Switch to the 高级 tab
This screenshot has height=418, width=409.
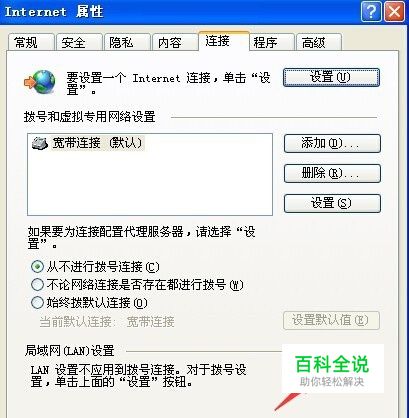[x=319, y=43]
